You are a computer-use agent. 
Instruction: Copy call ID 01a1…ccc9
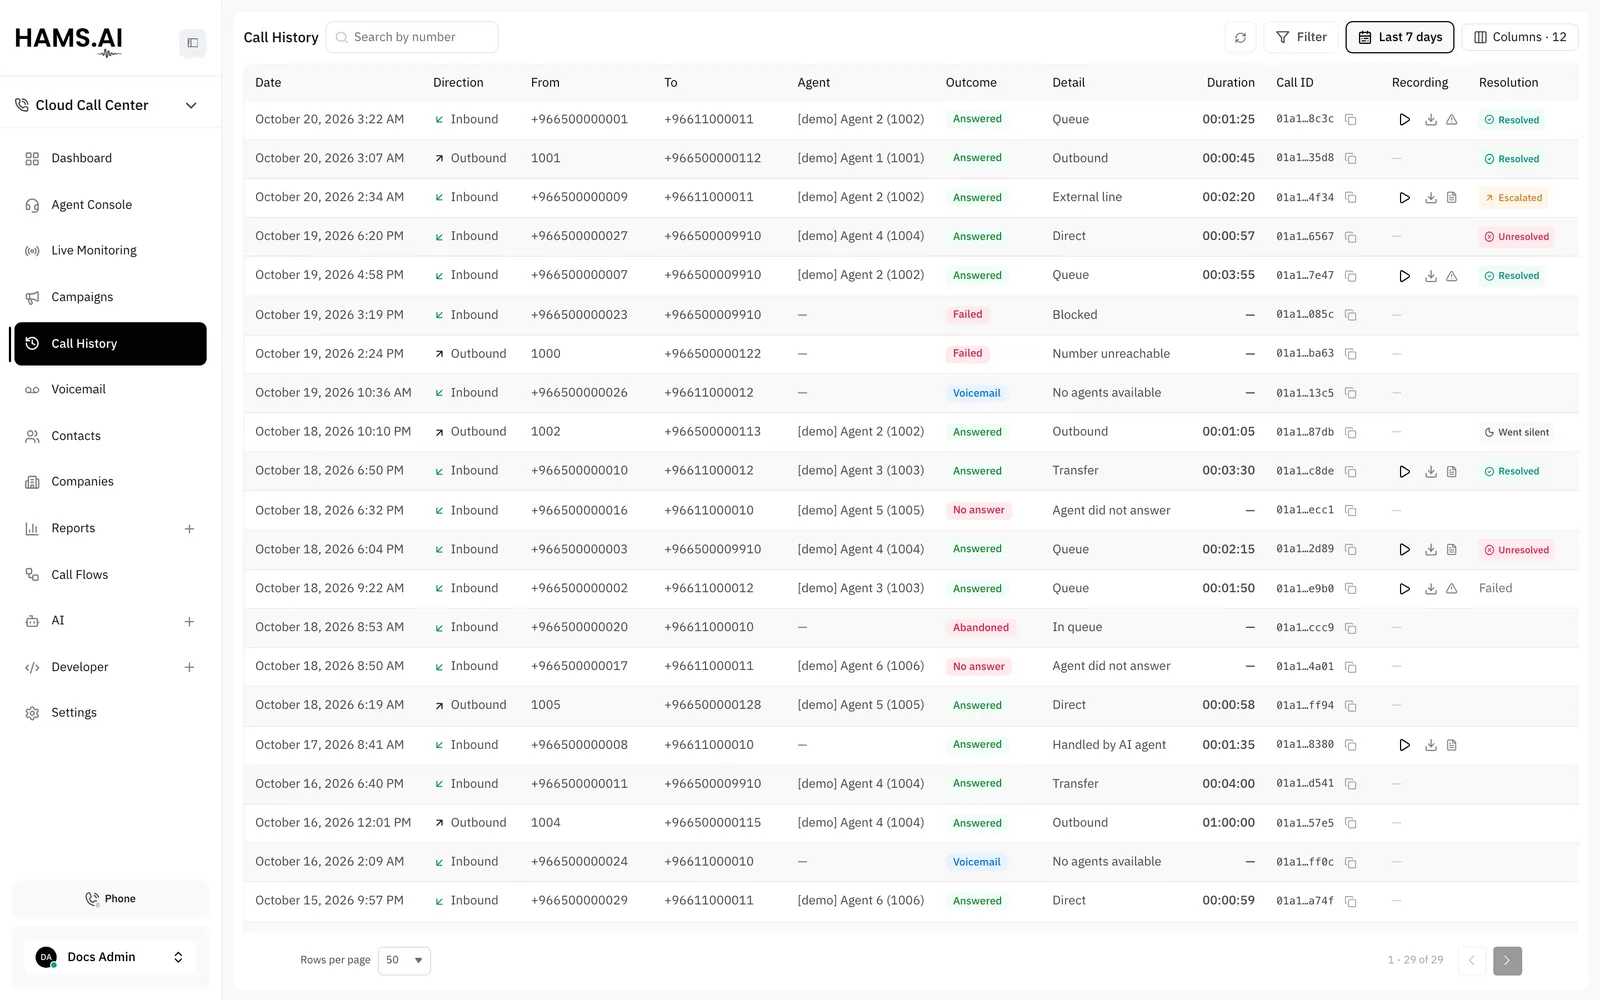click(x=1350, y=628)
